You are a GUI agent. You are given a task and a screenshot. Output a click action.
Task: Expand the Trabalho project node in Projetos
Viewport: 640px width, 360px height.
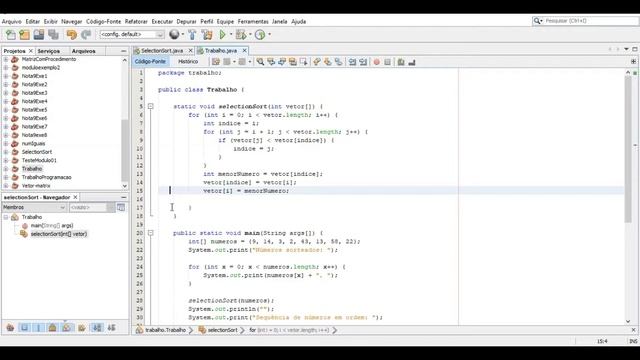pyautogui.click(x=6, y=169)
